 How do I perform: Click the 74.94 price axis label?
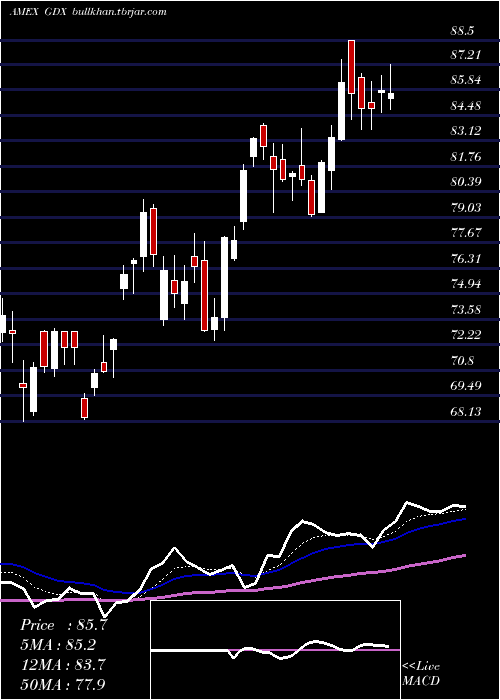(466, 283)
